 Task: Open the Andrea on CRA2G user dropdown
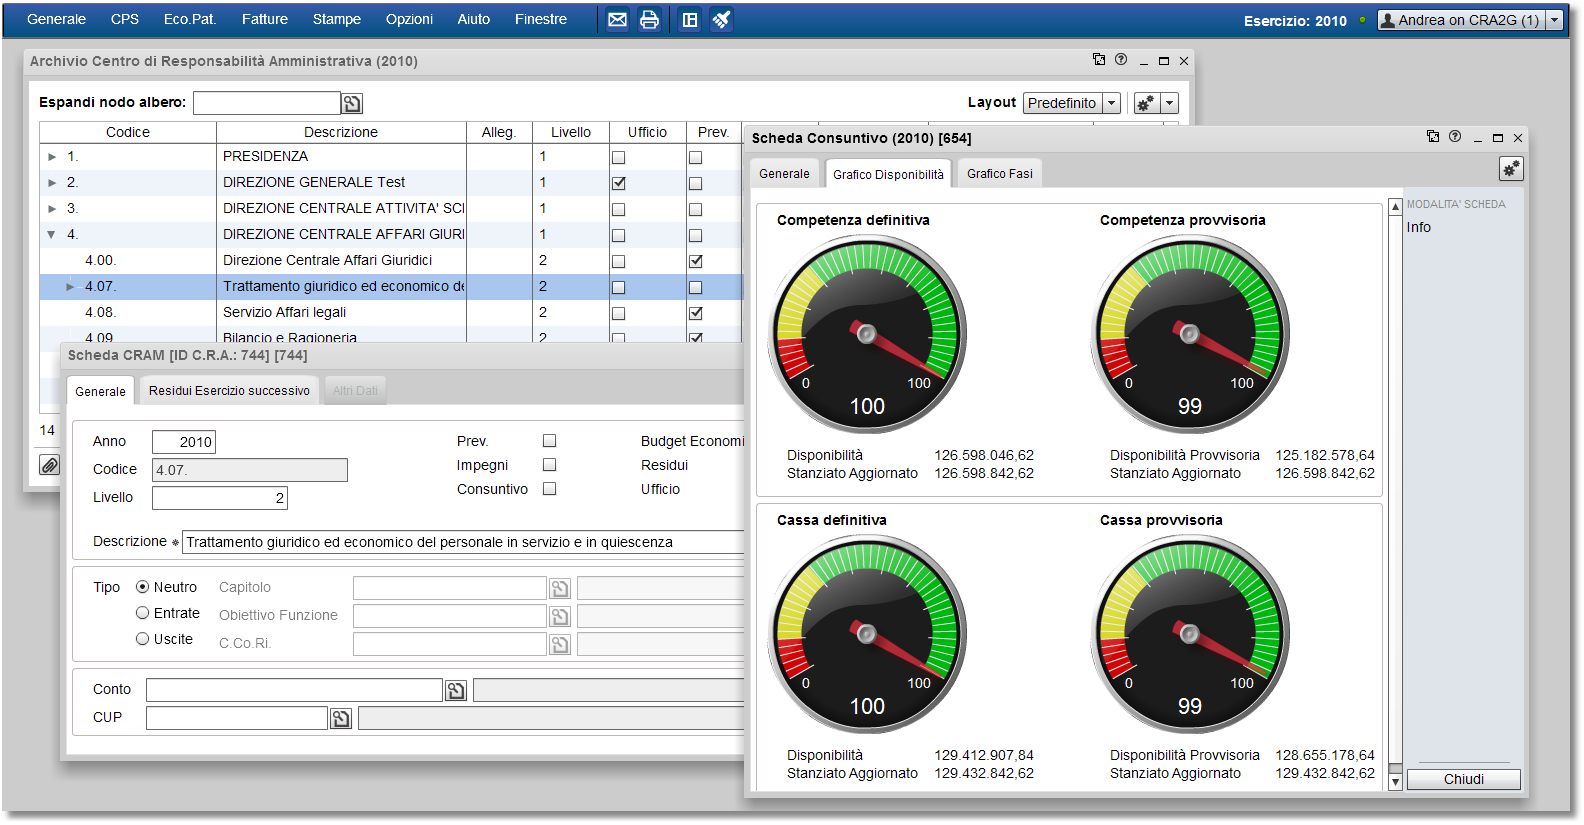[1554, 20]
